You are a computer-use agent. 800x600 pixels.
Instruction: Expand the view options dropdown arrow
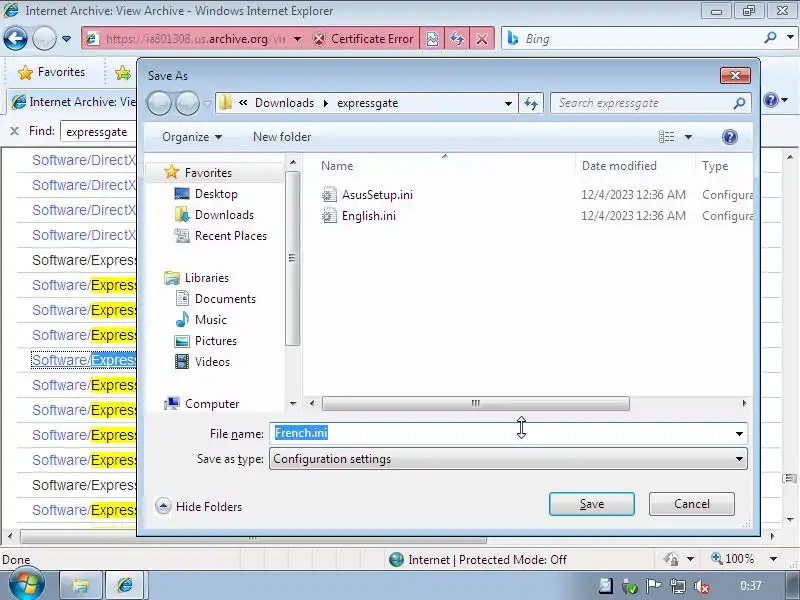pyautogui.click(x=688, y=137)
